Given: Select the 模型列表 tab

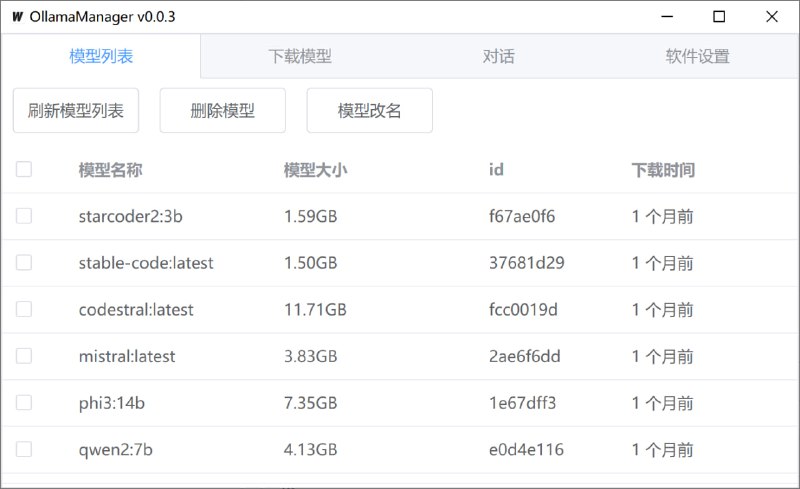Looking at the screenshot, I should (101, 56).
